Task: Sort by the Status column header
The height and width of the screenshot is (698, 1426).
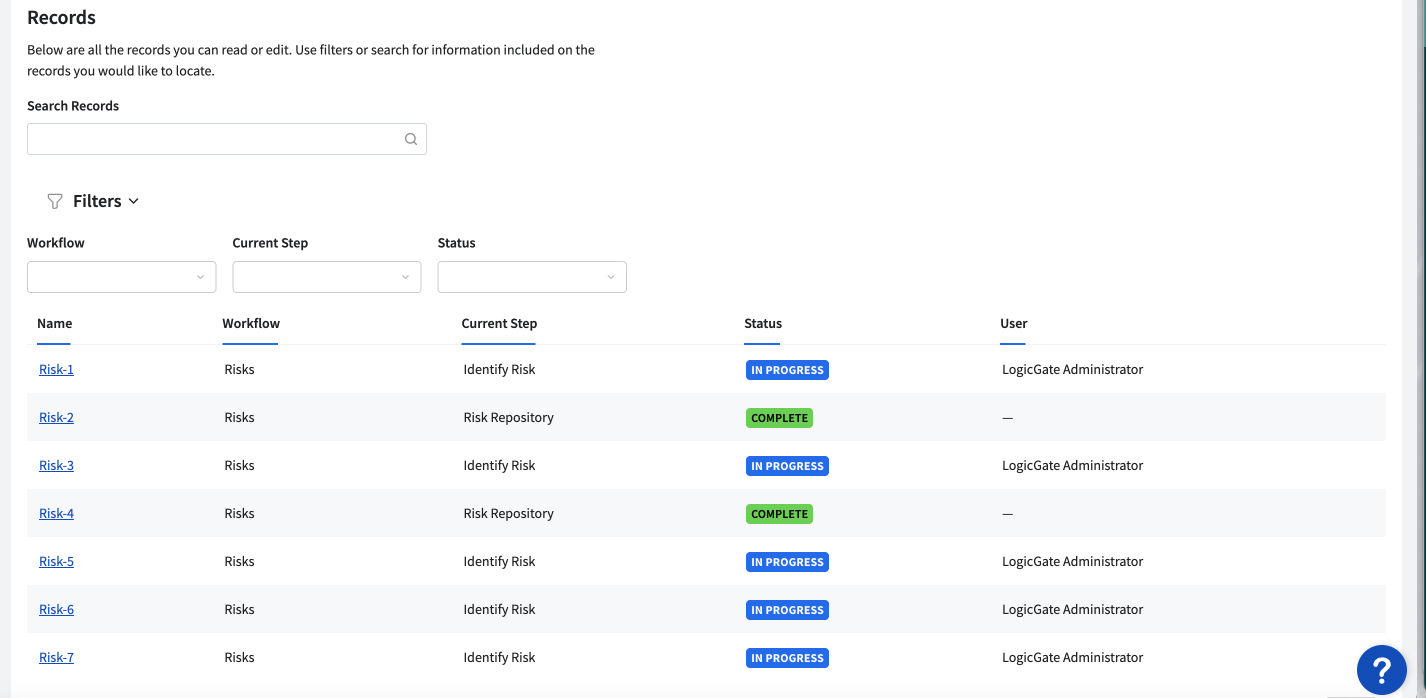Action: pyautogui.click(x=763, y=323)
